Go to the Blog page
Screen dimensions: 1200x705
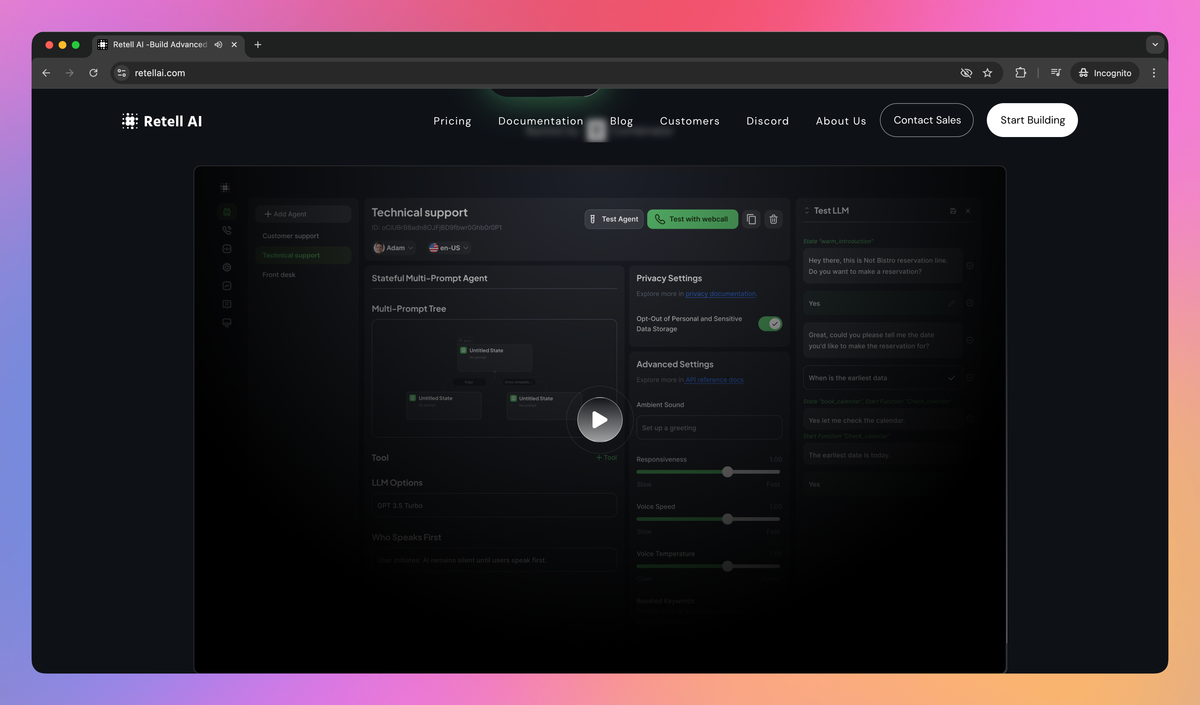[x=621, y=121]
